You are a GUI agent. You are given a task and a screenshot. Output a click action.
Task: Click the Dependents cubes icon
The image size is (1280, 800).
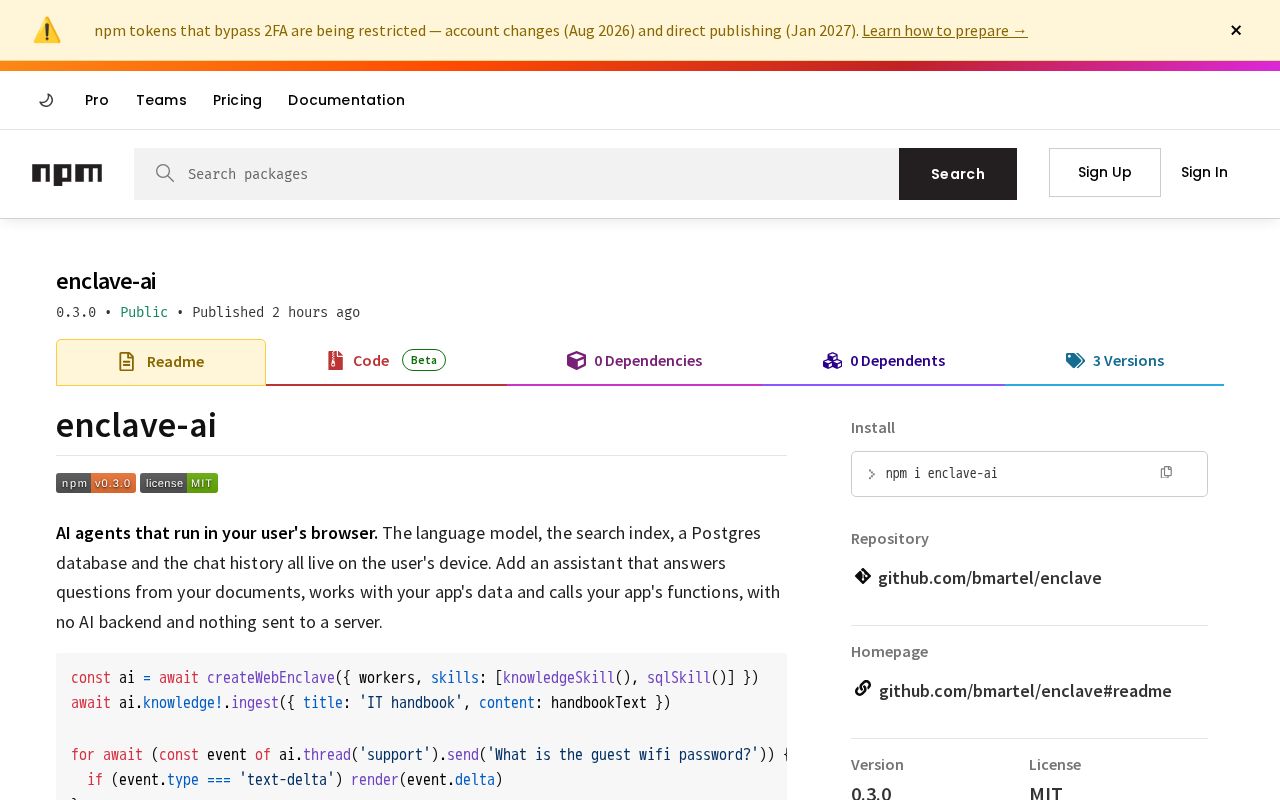click(832, 360)
